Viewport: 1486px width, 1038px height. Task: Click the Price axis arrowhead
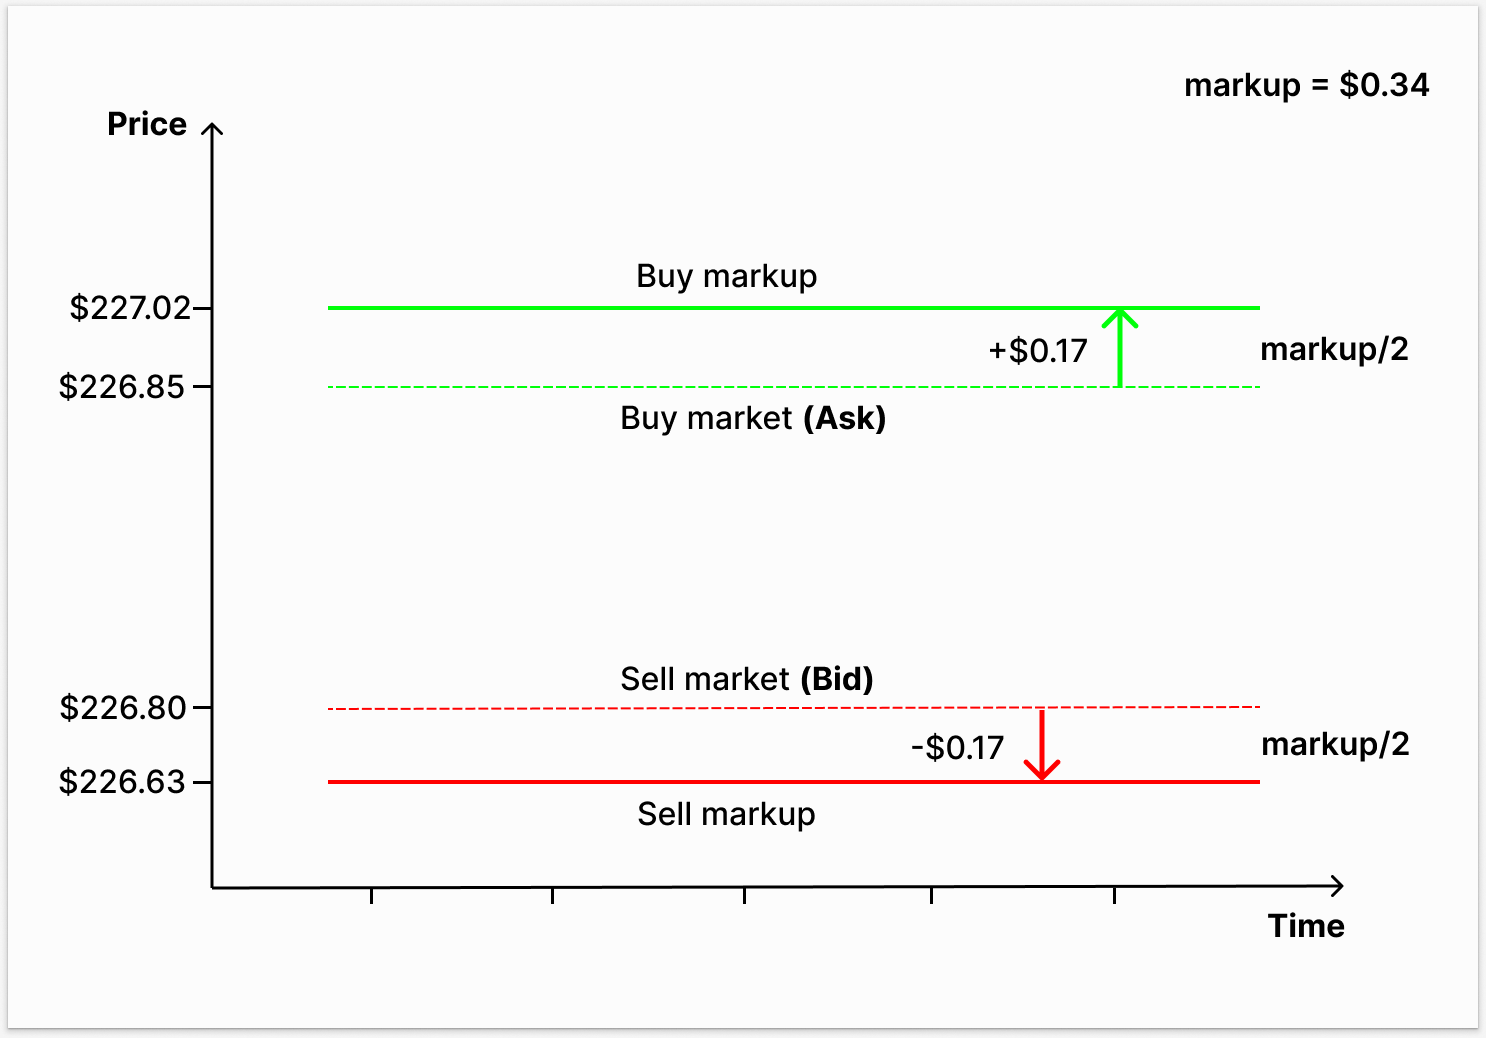(x=212, y=129)
